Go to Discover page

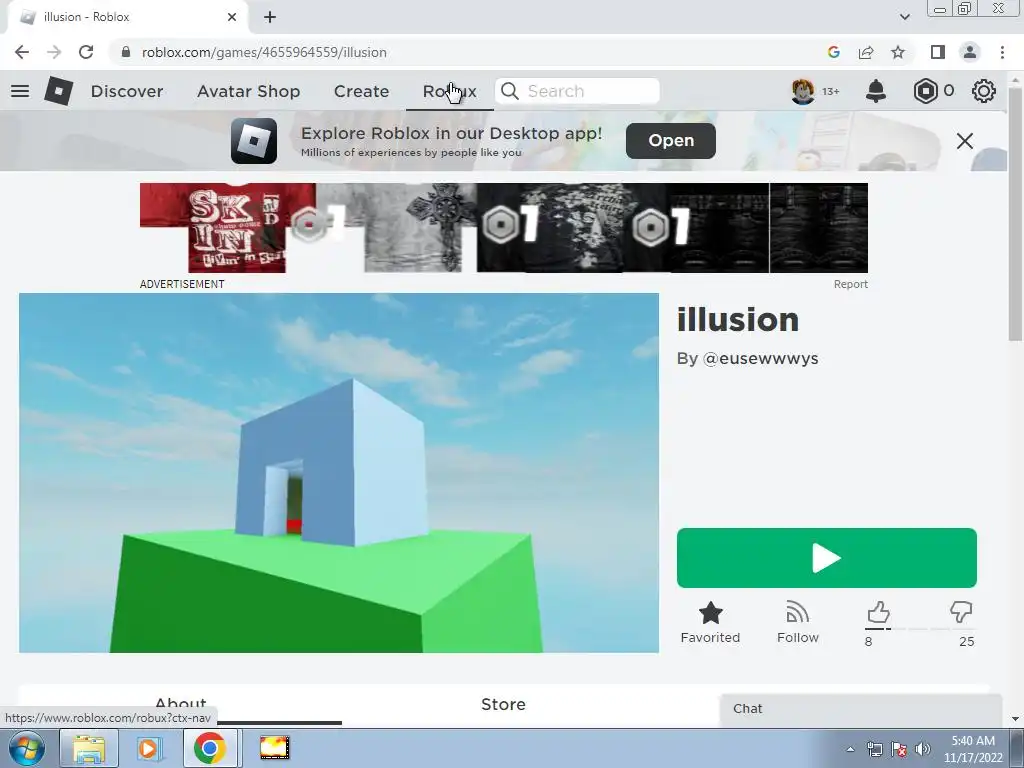[x=127, y=91]
